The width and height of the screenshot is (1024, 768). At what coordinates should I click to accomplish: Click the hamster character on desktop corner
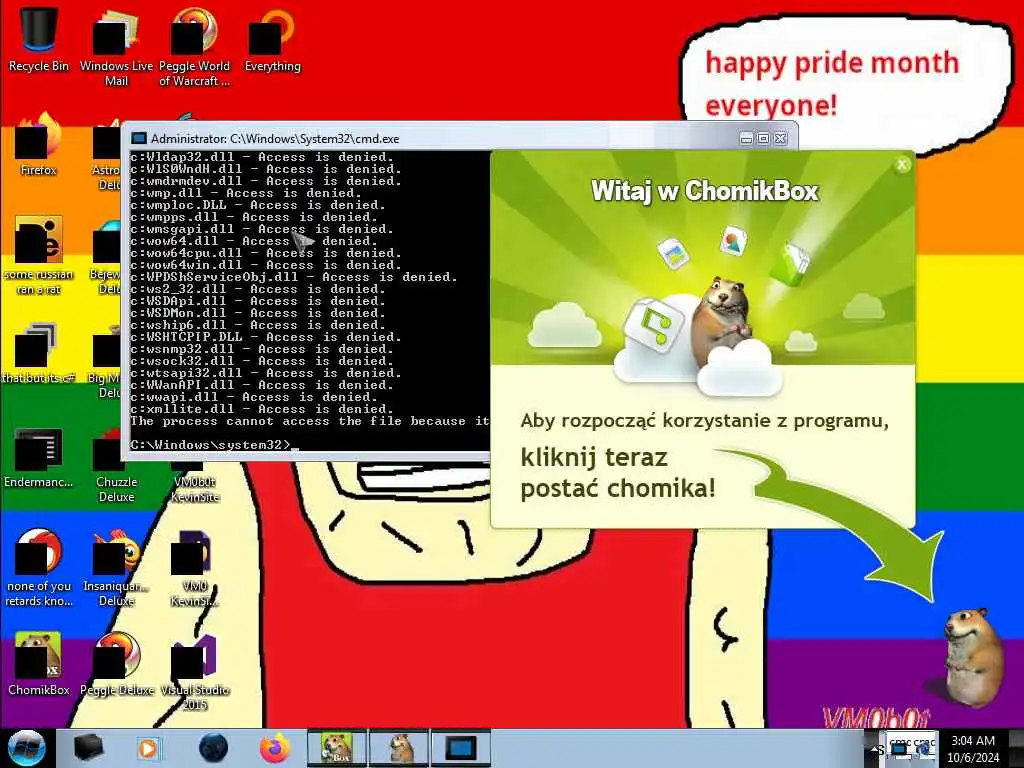(972, 656)
